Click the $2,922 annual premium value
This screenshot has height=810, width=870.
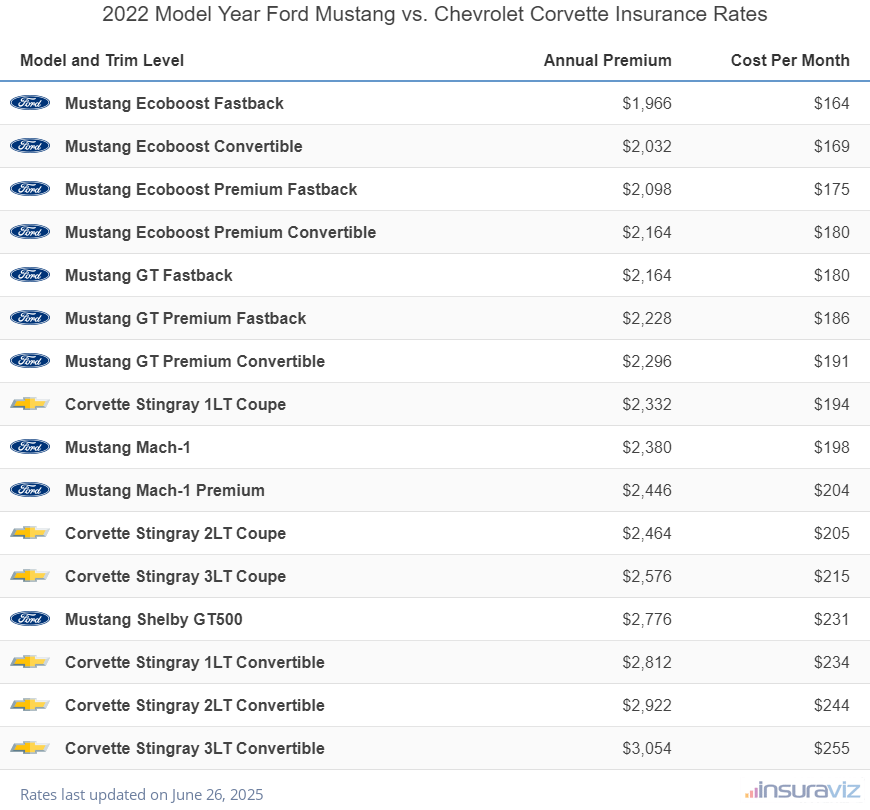(x=647, y=705)
